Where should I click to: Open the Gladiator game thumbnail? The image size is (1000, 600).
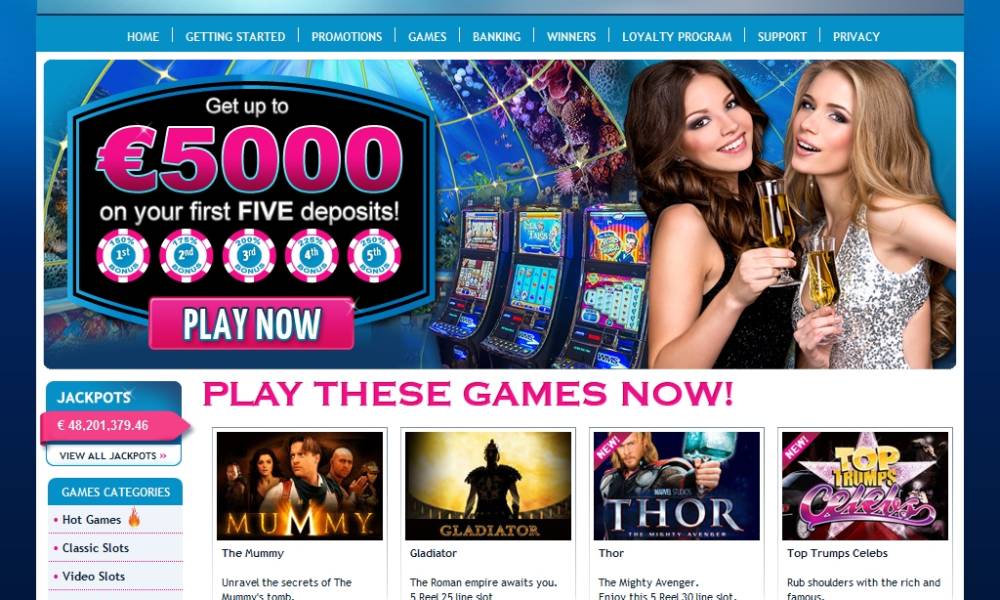(488, 486)
